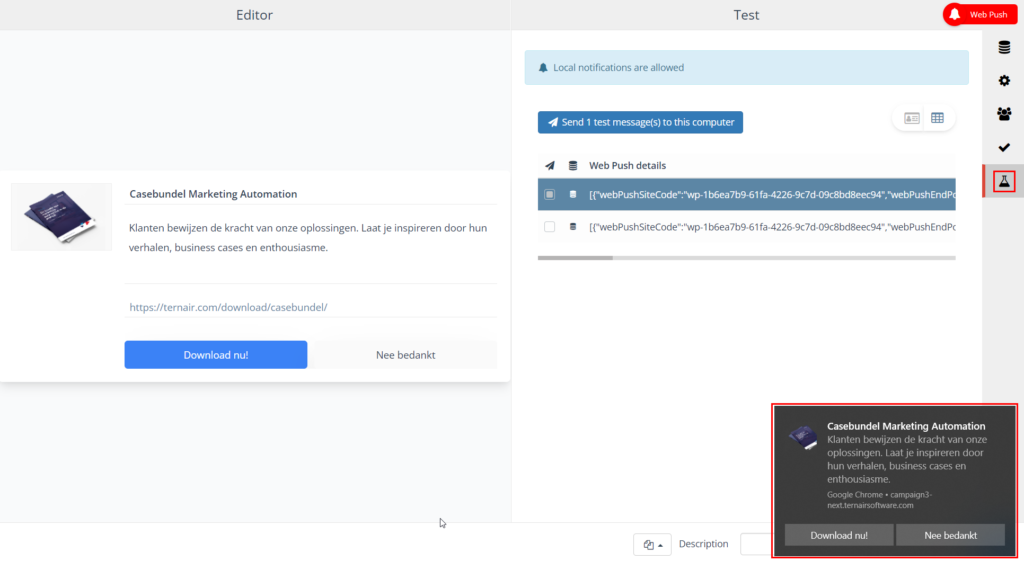Image resolution: width=1024 pixels, height=561 pixels.
Task: Click the paper plane send column header icon
Action: pyautogui.click(x=549, y=165)
